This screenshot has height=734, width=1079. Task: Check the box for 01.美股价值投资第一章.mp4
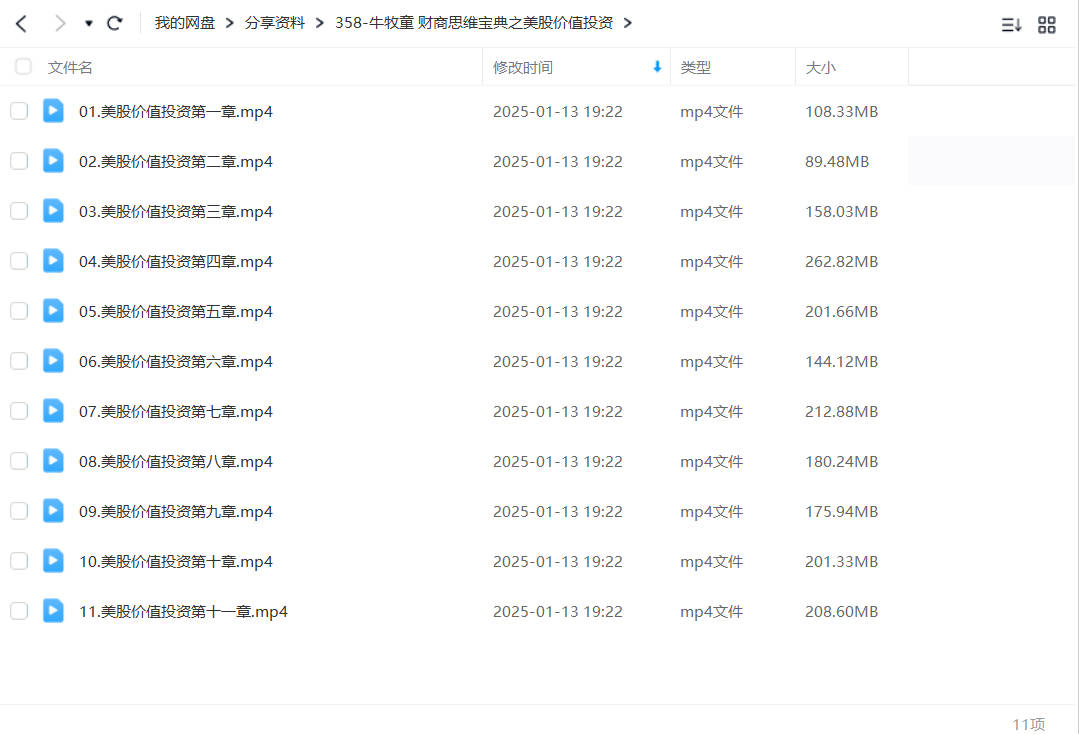(x=19, y=111)
